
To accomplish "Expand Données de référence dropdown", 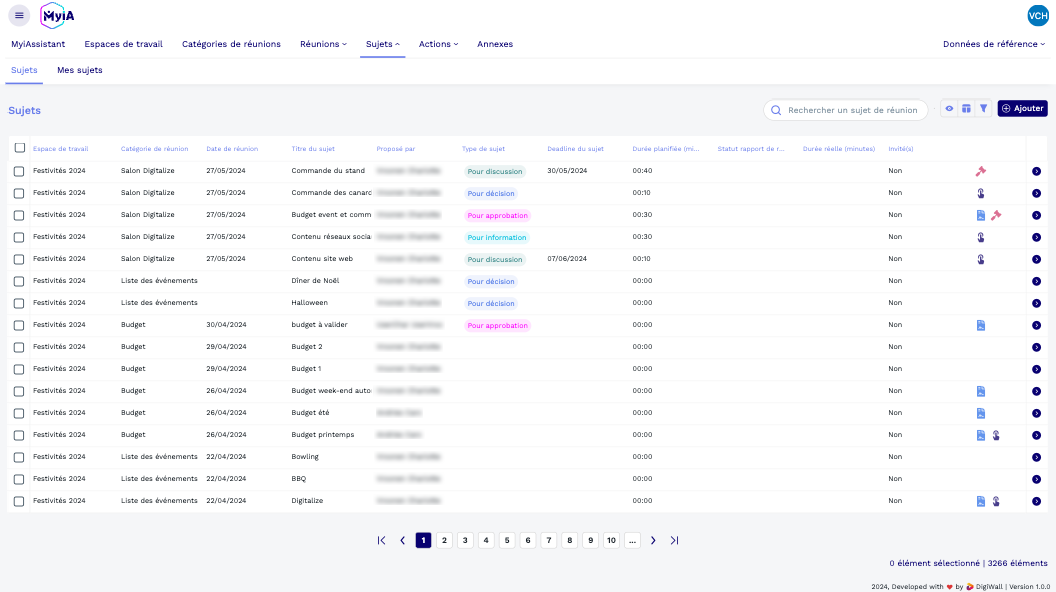I will coord(994,44).
